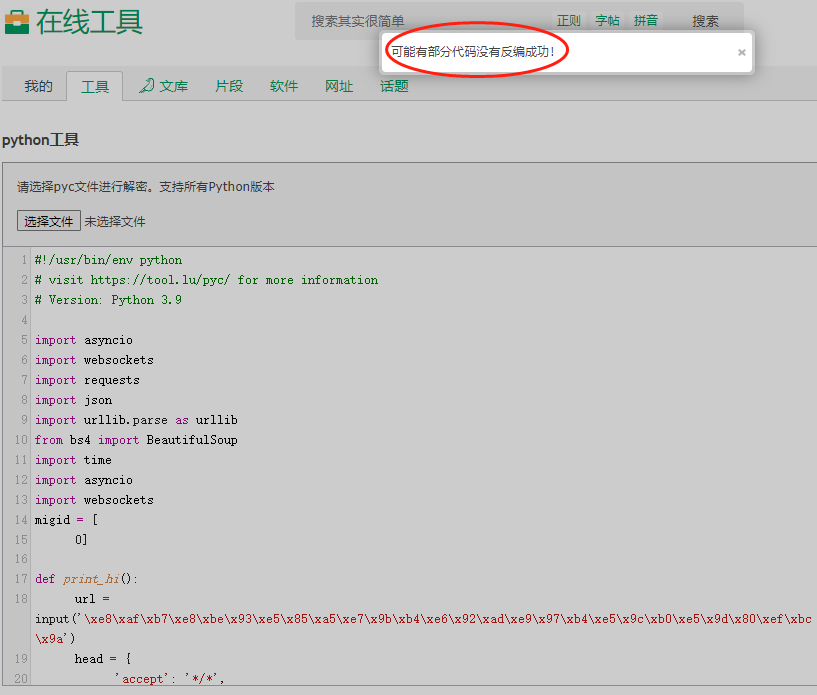Click the 'migid = [' line
The image size is (817, 695).
pos(66,520)
